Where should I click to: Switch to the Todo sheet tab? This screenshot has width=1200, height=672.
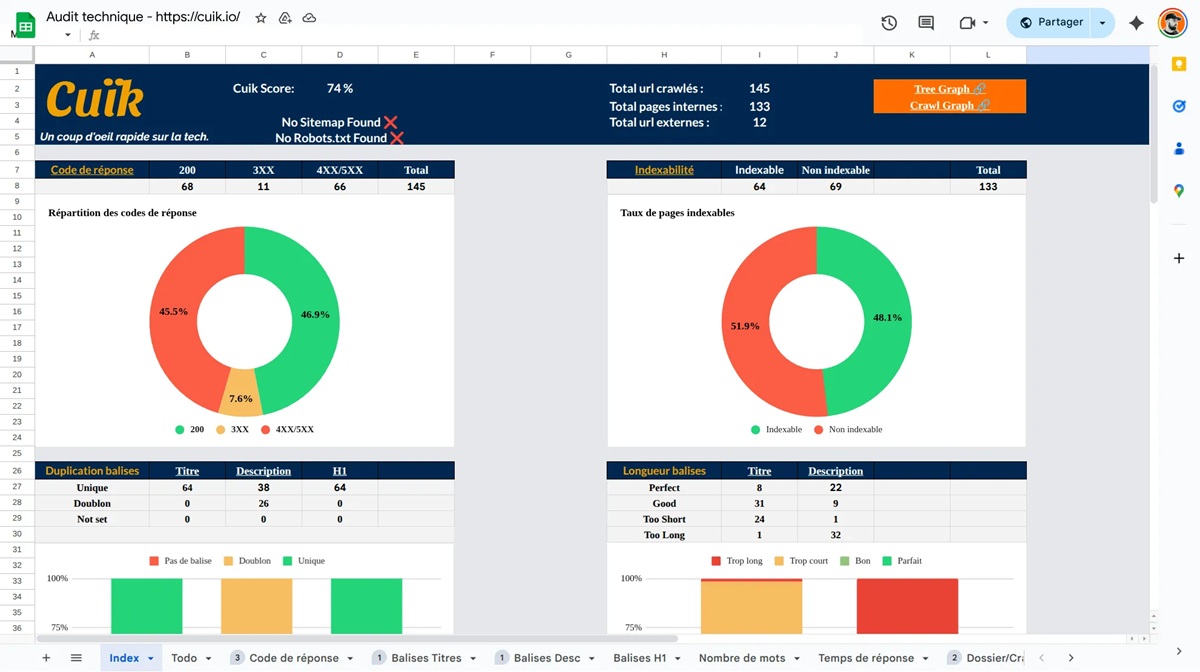(x=184, y=658)
